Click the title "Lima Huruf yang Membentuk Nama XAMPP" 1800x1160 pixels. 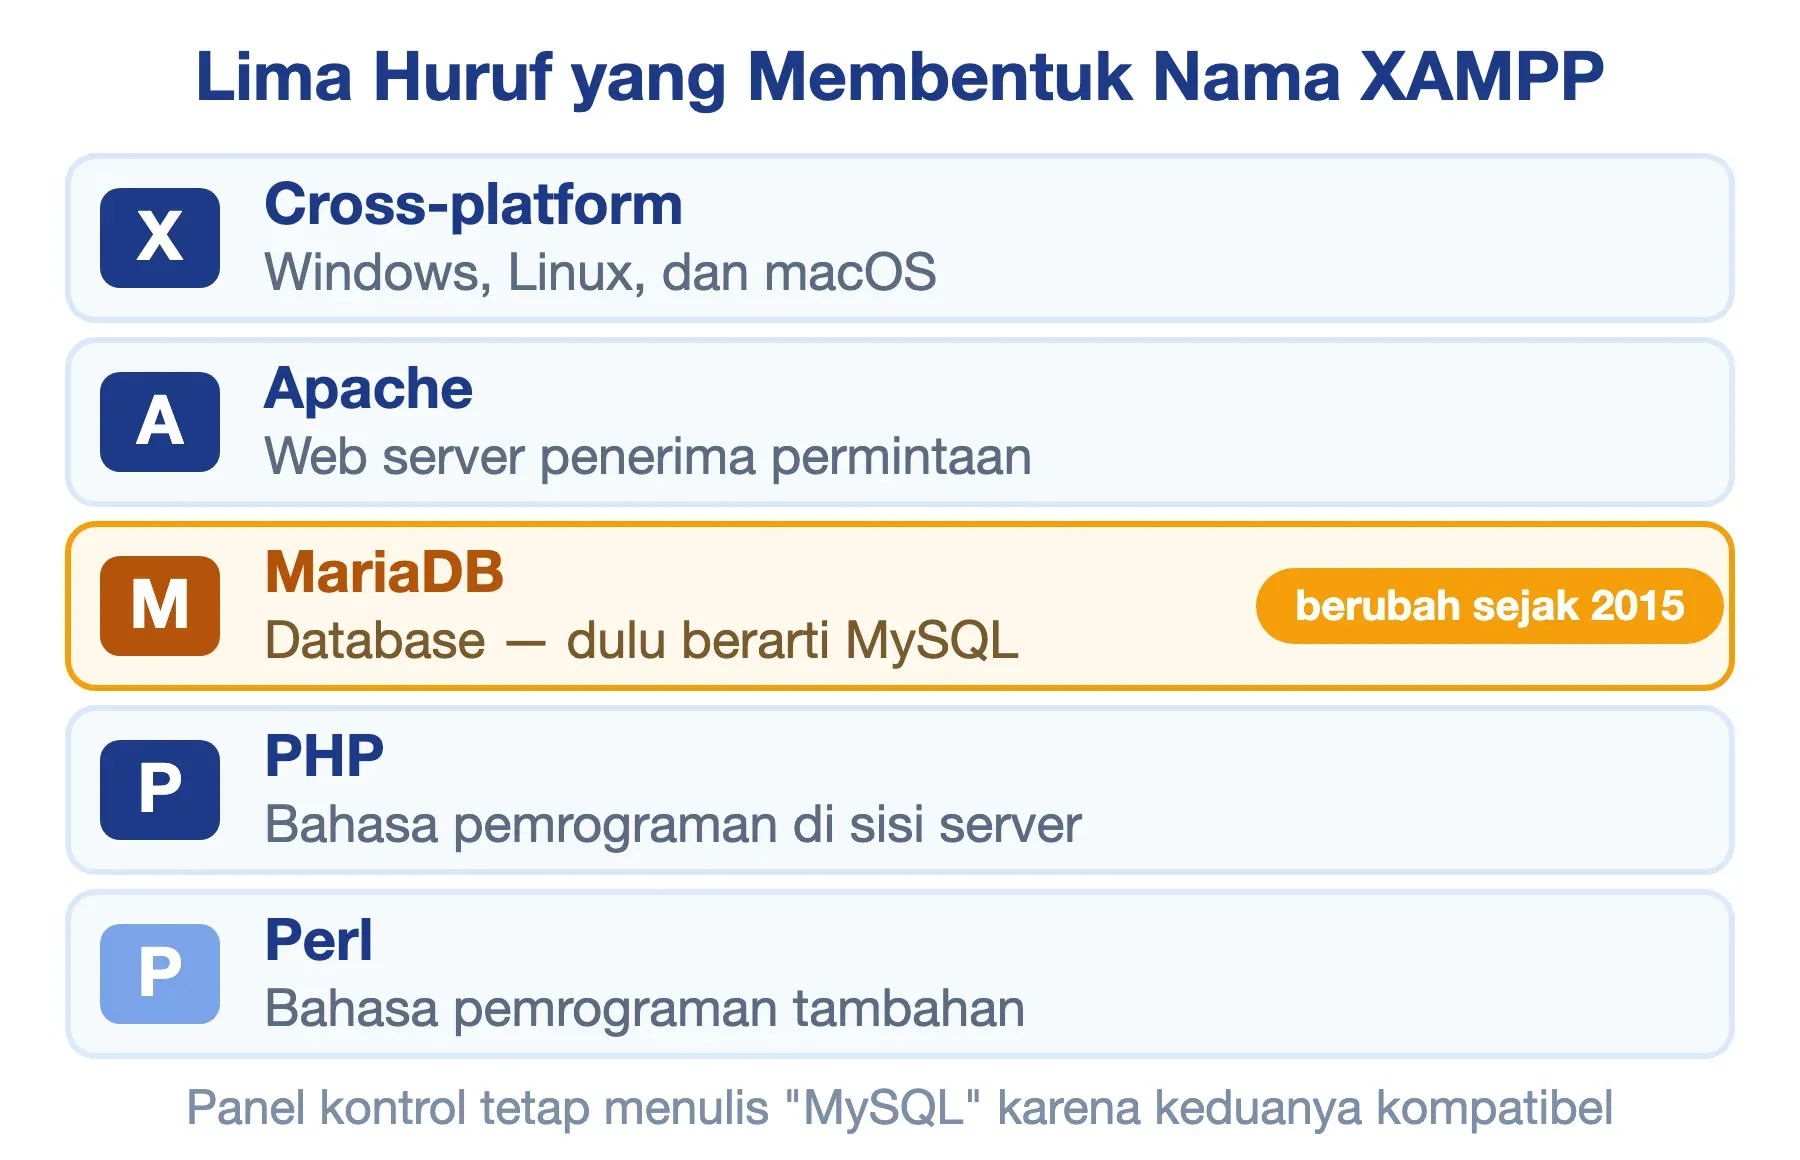(900, 78)
